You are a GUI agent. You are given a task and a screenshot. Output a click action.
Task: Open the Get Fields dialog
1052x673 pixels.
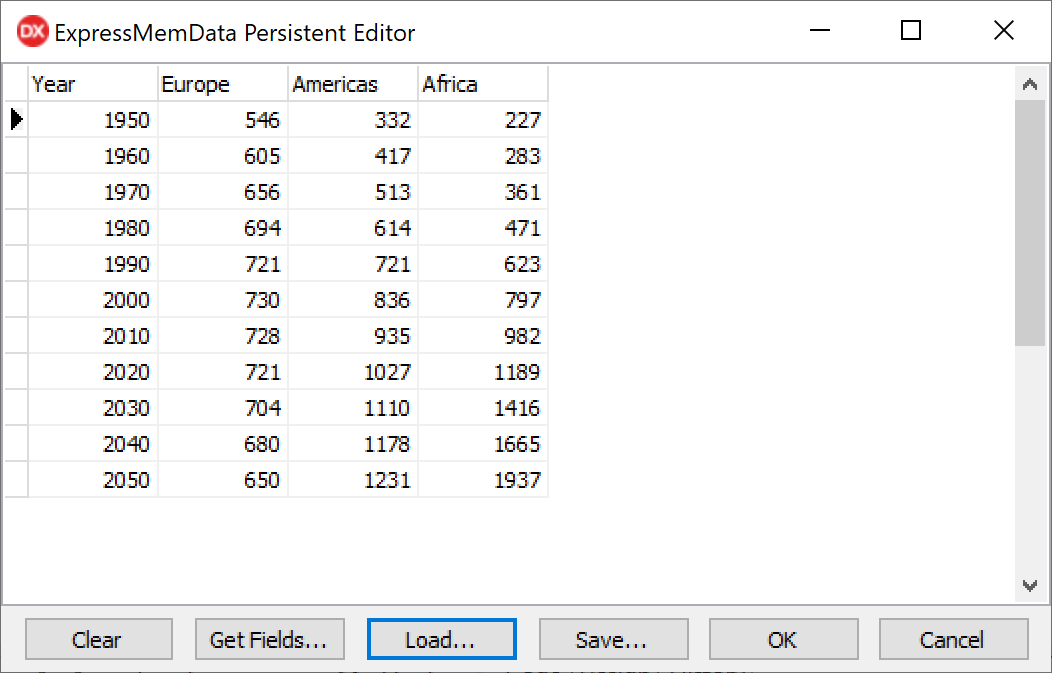click(x=269, y=640)
